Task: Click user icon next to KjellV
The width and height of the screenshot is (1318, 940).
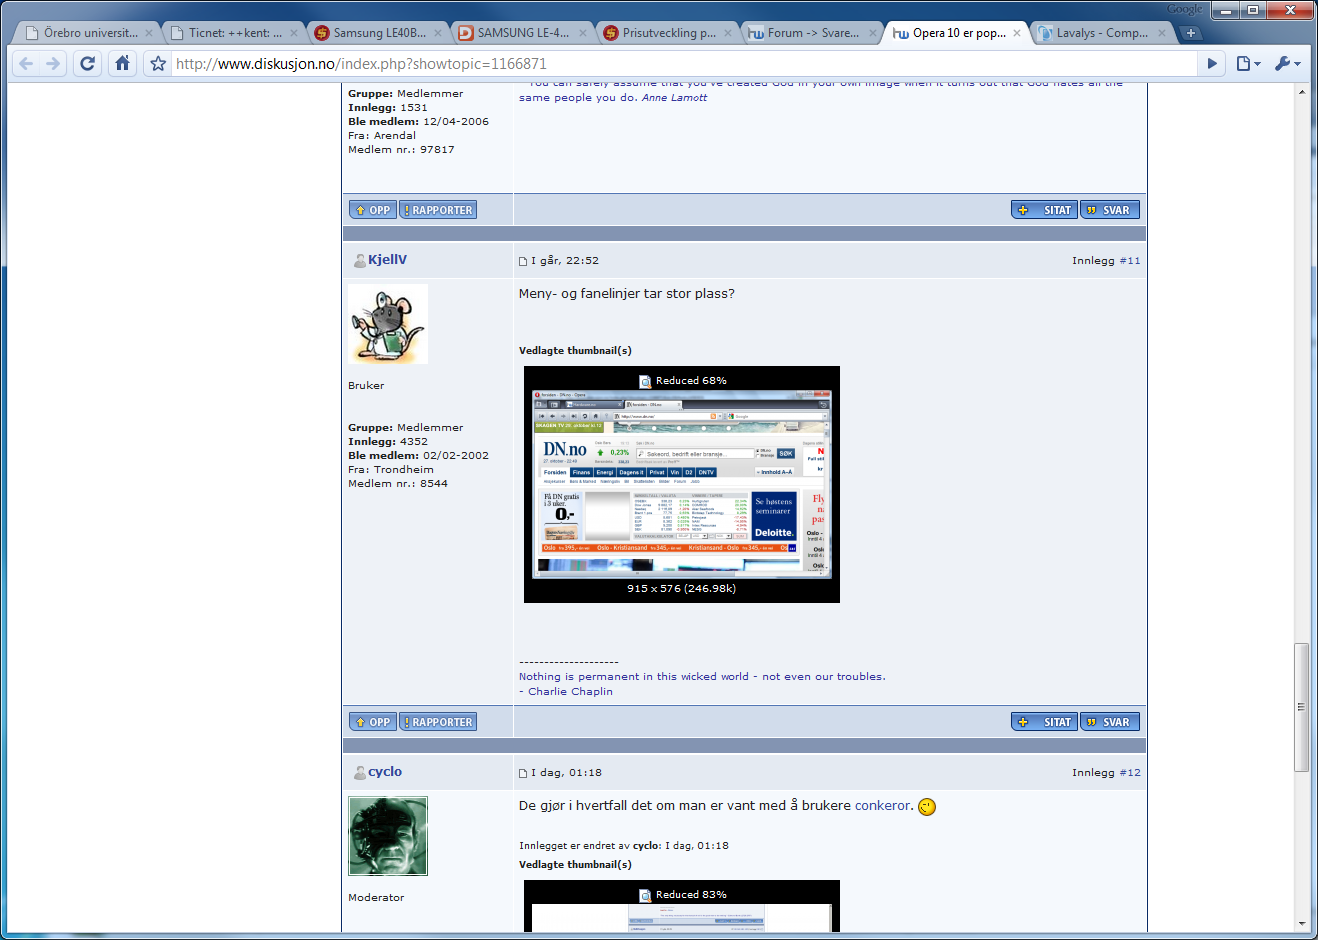Action: 360,261
